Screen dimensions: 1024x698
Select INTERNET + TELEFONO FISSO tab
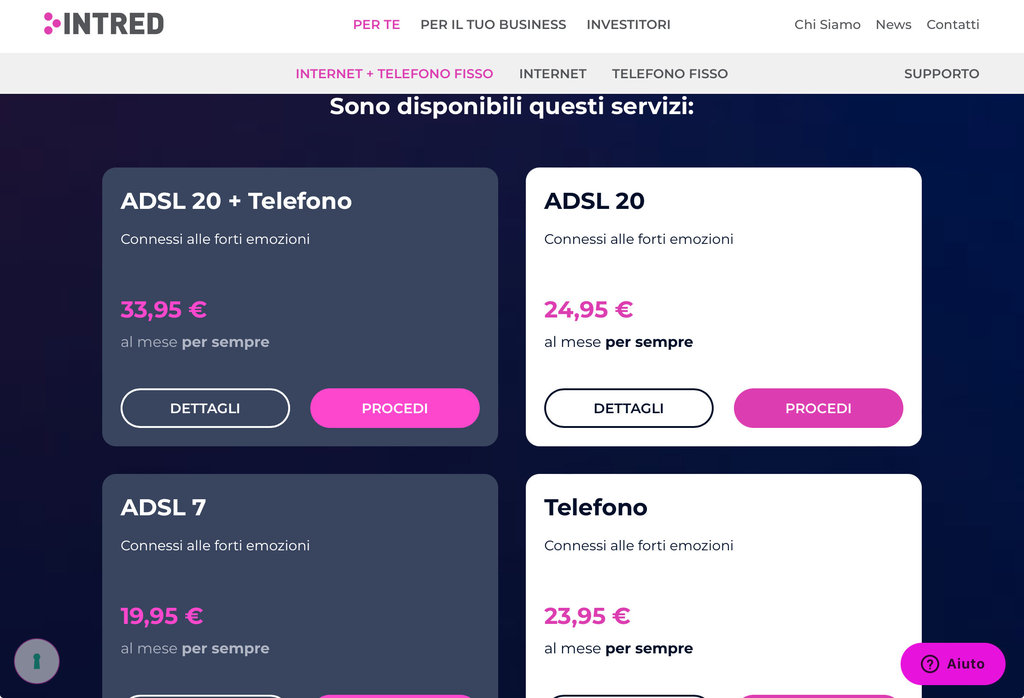pos(394,73)
